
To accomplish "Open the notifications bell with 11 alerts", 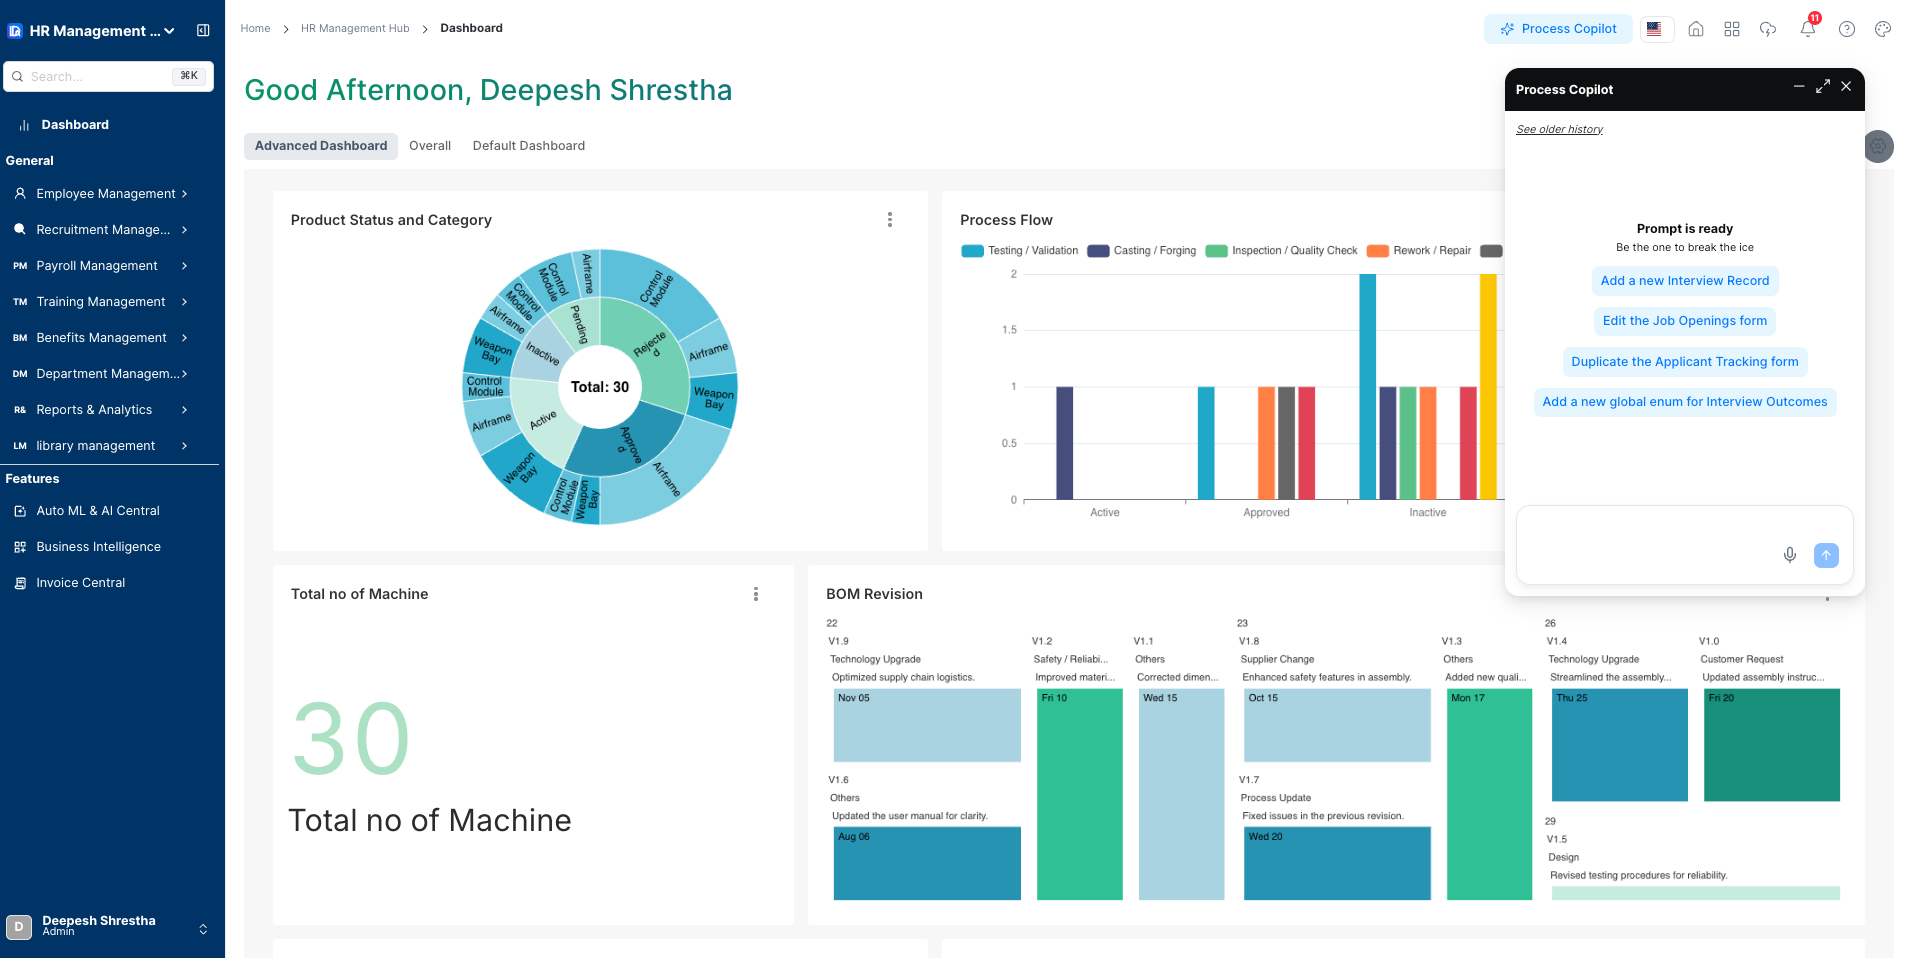I will point(1807,29).
